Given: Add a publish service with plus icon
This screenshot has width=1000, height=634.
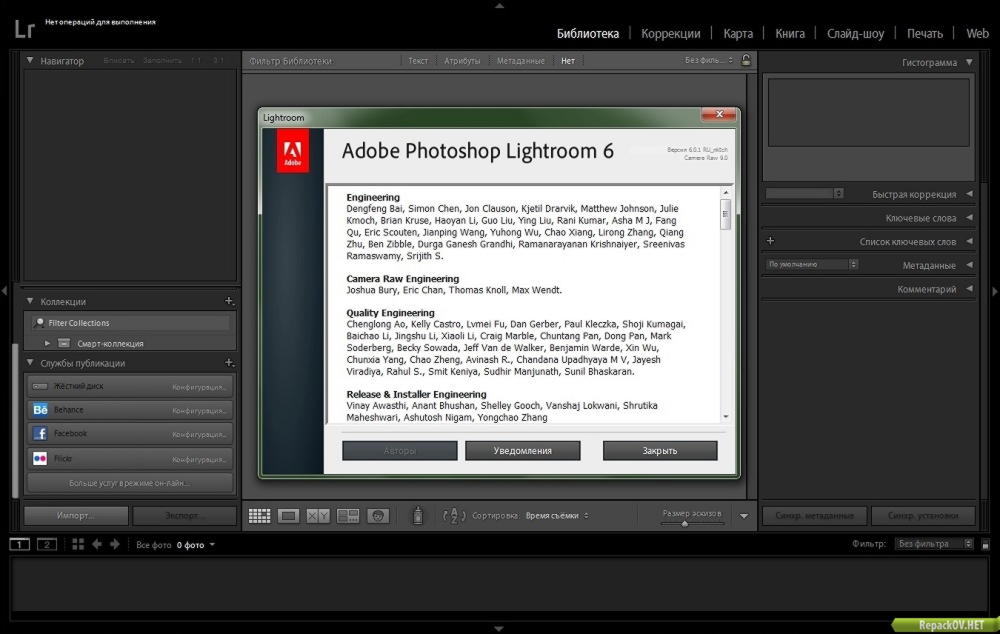Looking at the screenshot, I should (x=229, y=363).
